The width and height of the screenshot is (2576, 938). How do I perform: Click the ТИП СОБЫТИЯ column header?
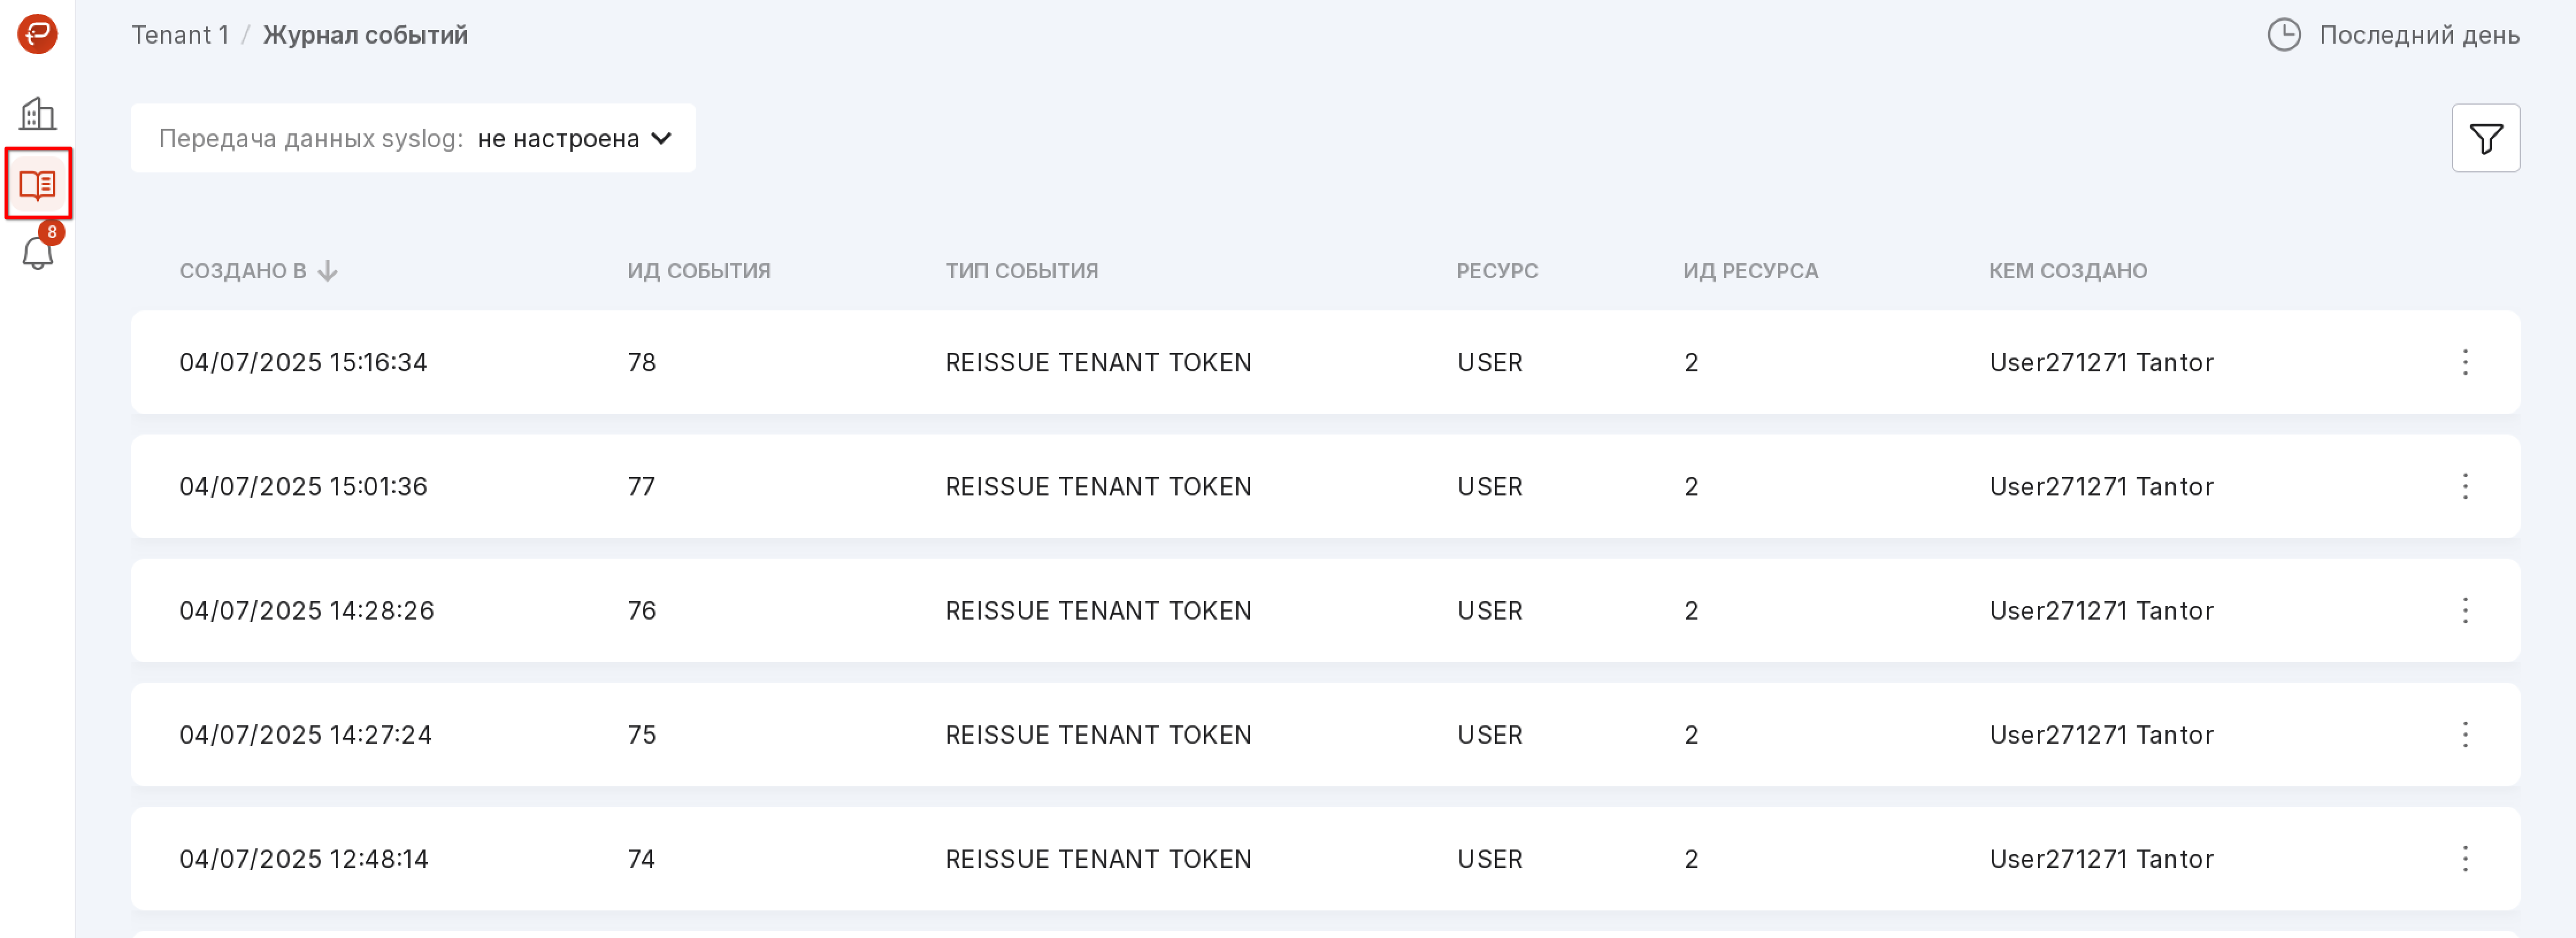(x=1021, y=271)
